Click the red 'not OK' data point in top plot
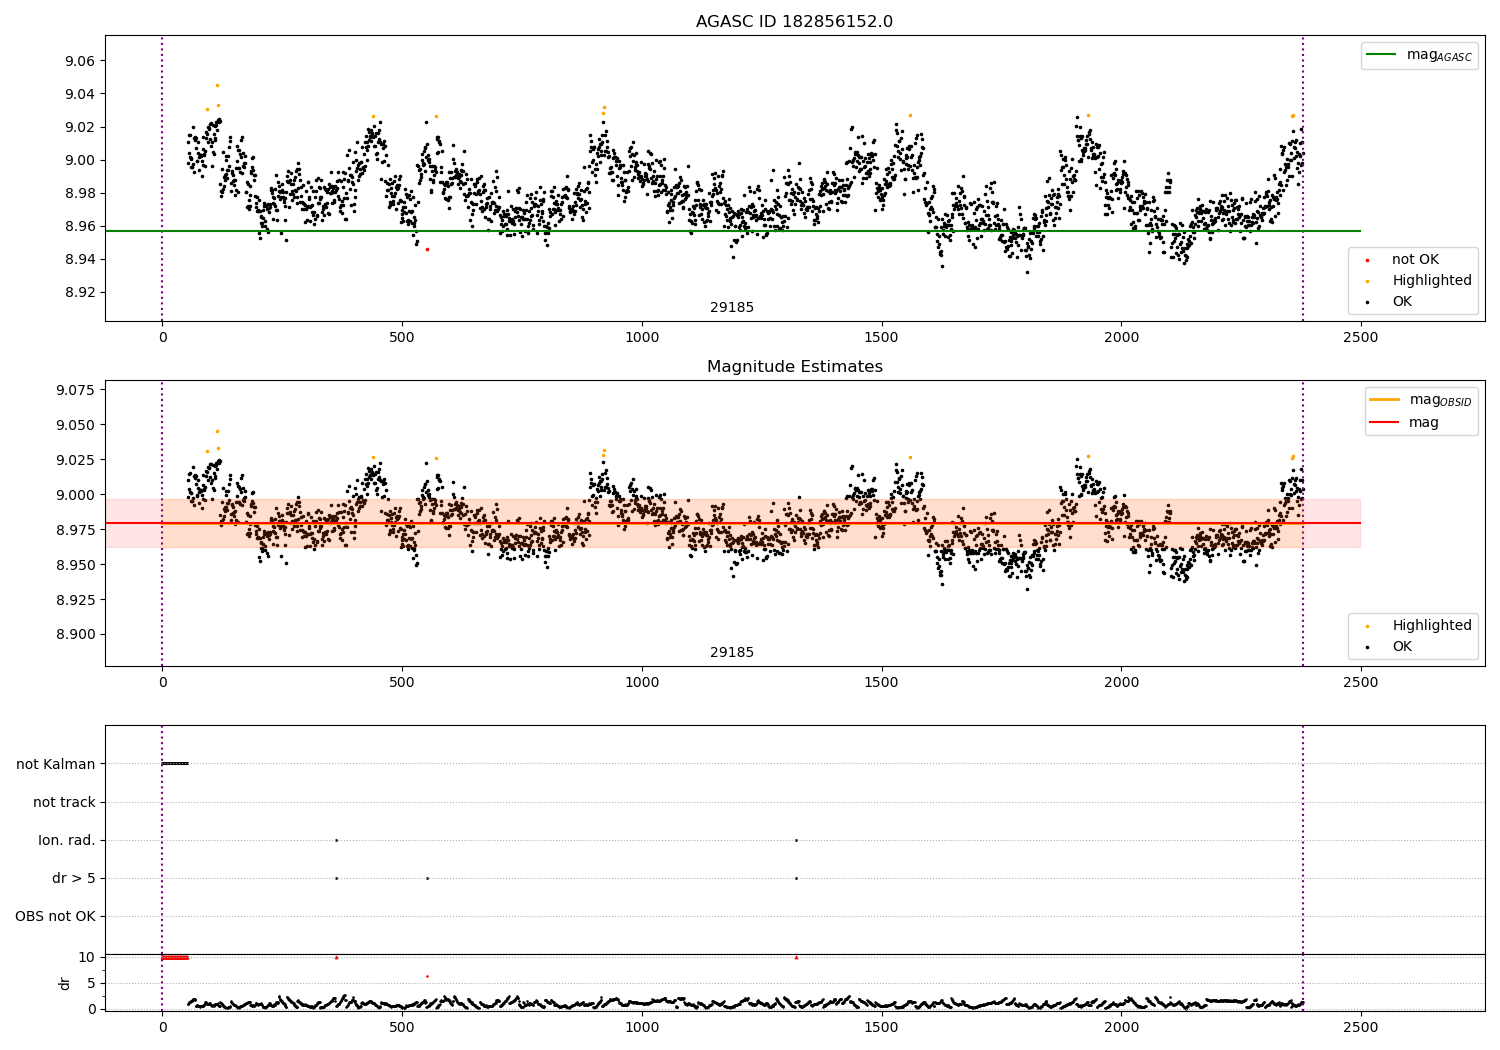Image resolution: width=1500 pixels, height=1050 pixels. (427, 249)
